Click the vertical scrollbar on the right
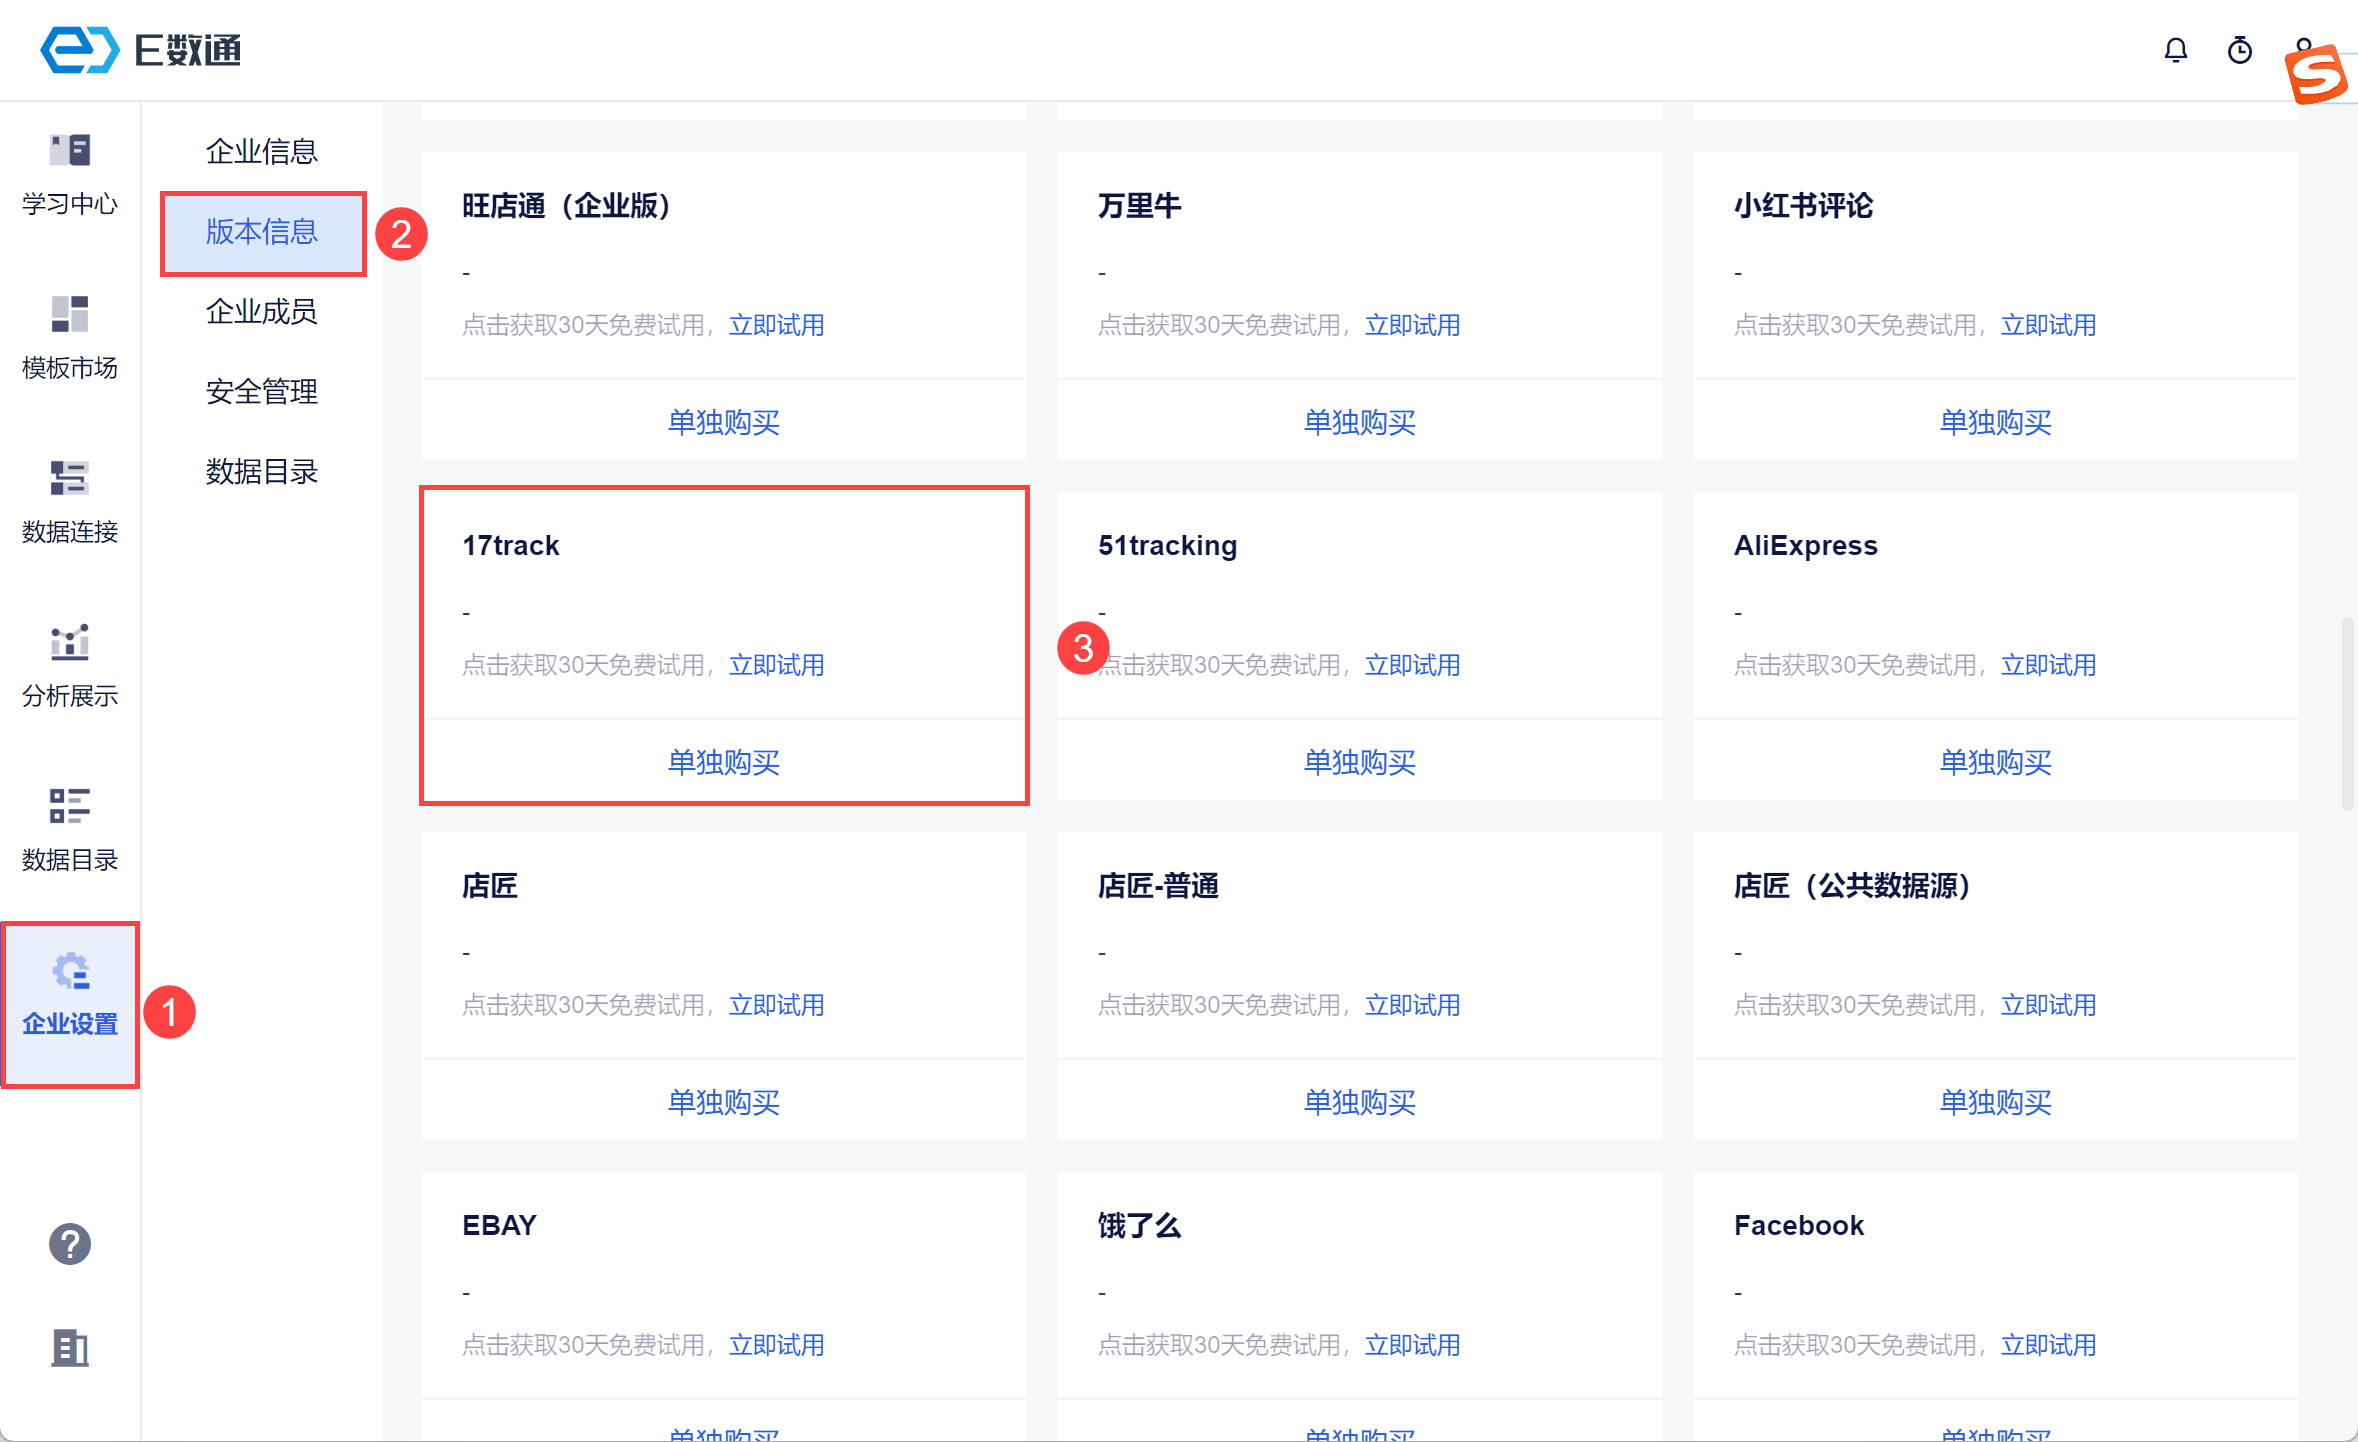 (2346, 714)
